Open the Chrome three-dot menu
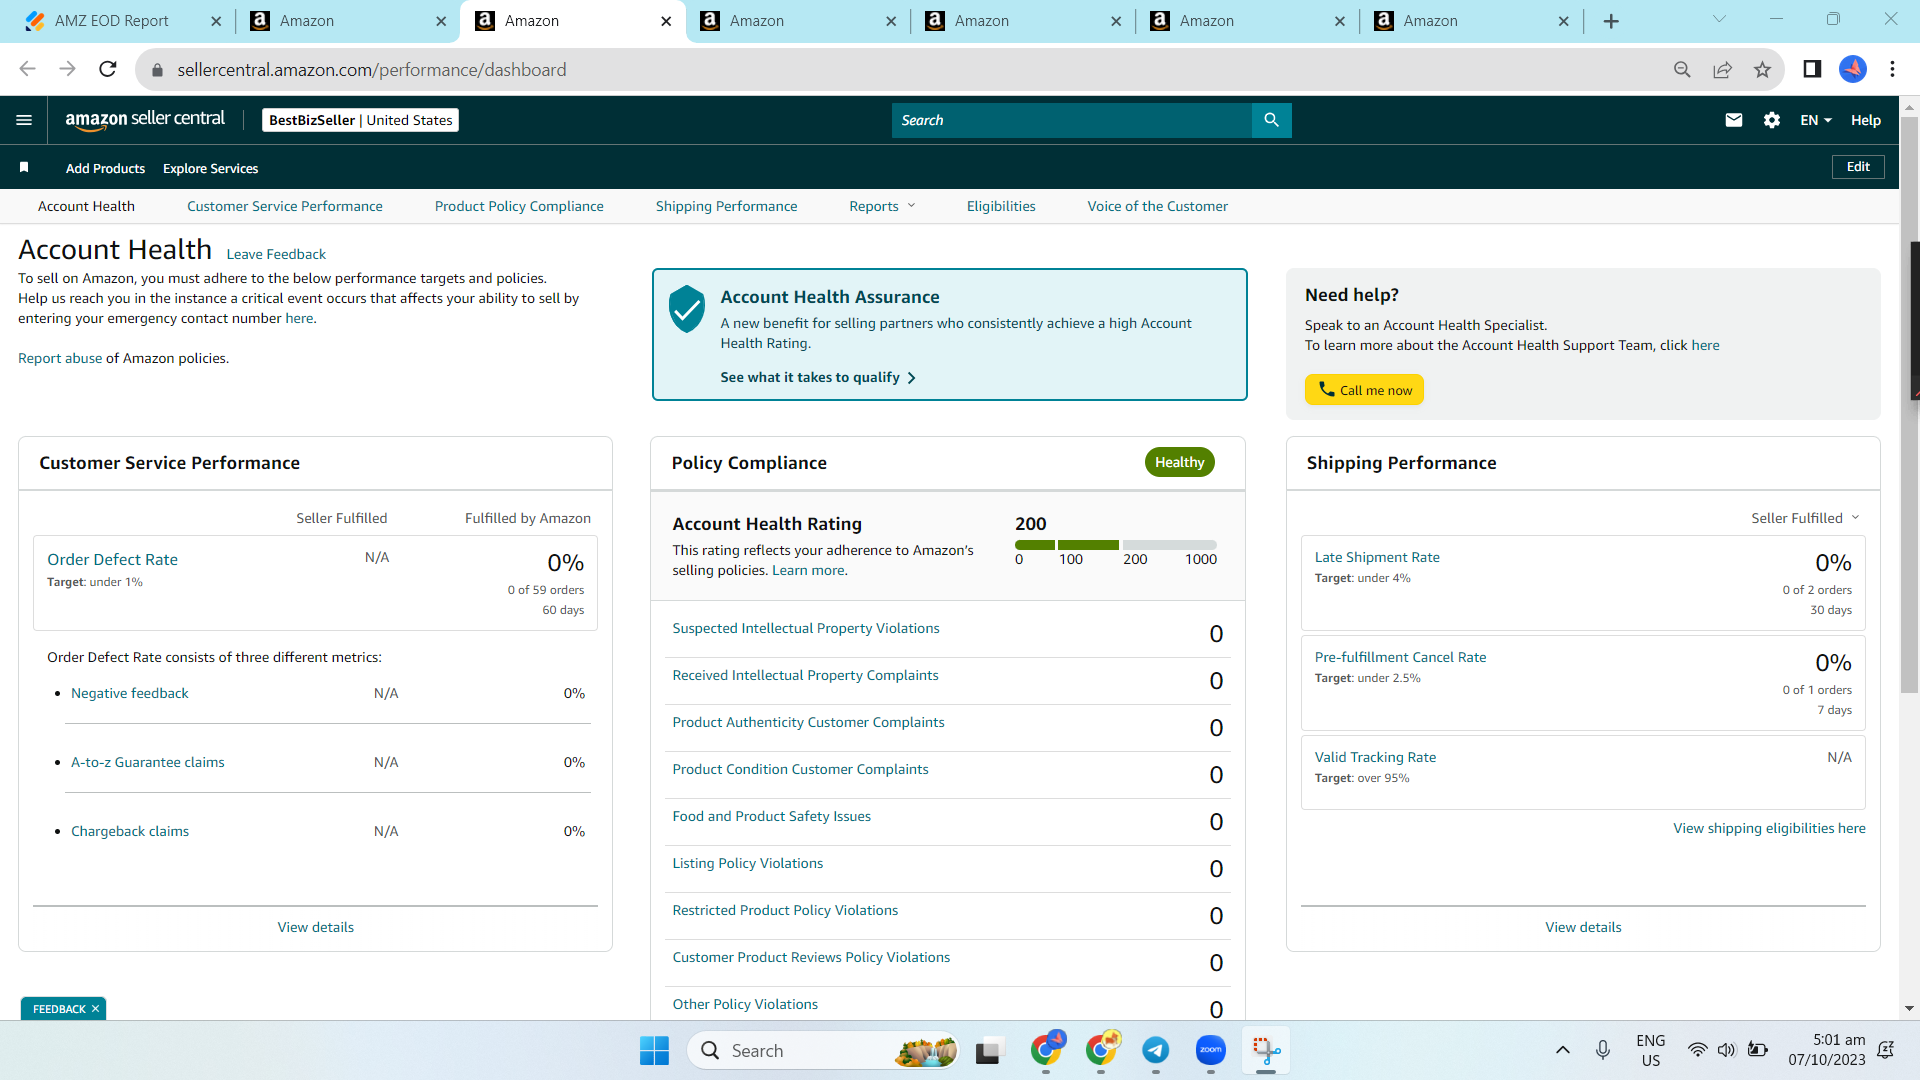The height and width of the screenshot is (1080, 1920). 1892,69
